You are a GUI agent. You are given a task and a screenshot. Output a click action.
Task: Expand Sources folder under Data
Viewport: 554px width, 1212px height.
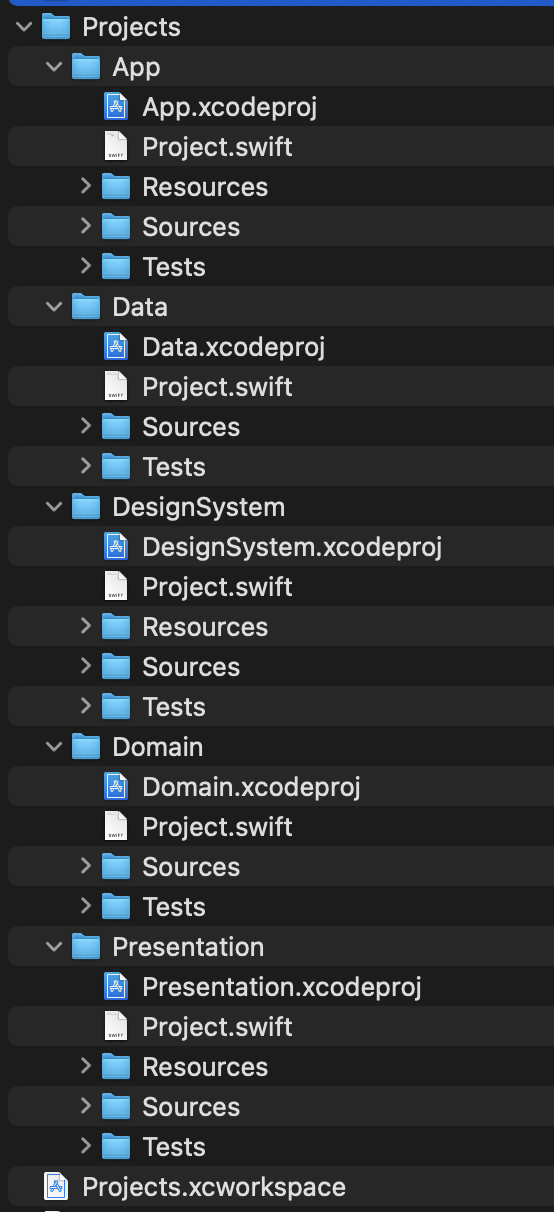pos(85,426)
